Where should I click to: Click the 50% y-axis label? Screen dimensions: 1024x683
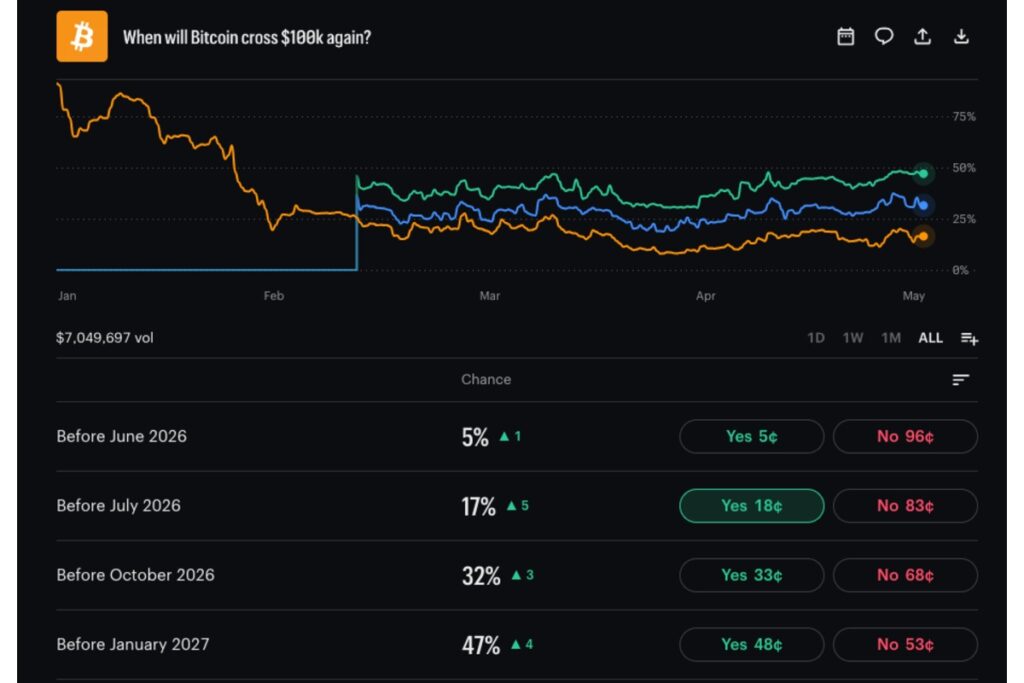[964, 168]
